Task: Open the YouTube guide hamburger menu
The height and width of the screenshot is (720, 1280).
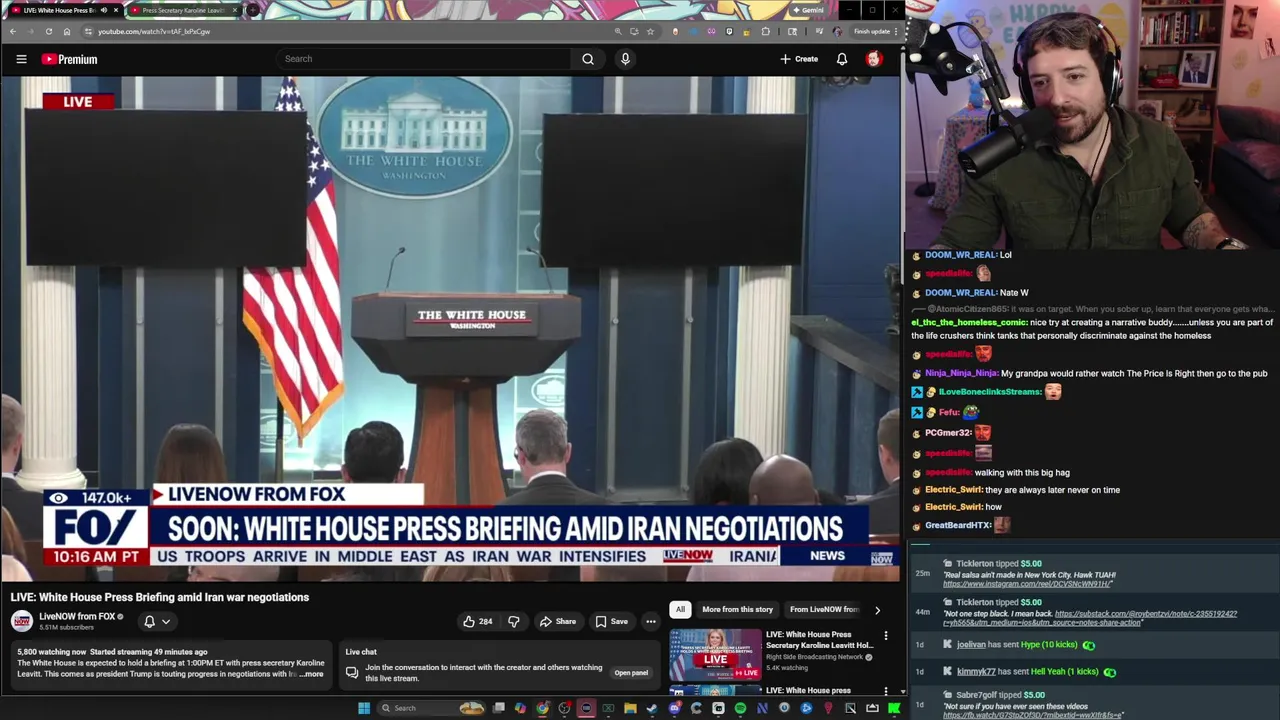Action: click(x=21, y=59)
